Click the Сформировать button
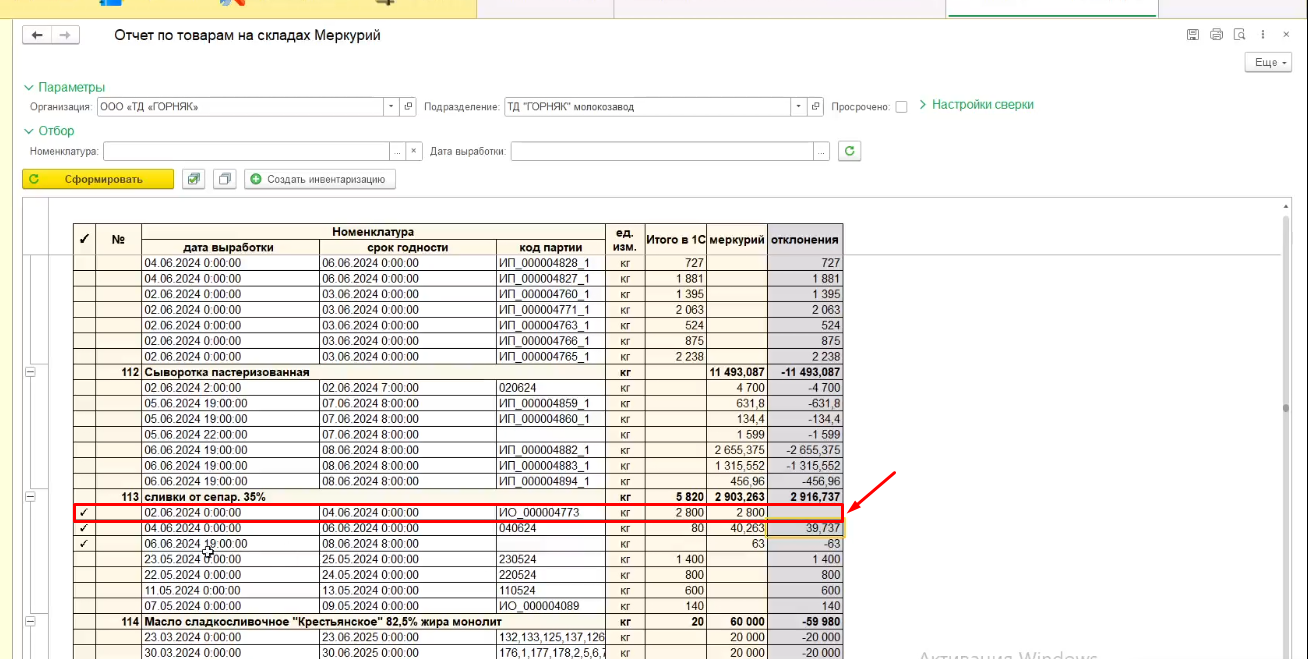The height and width of the screenshot is (659, 1308). [x=98, y=179]
